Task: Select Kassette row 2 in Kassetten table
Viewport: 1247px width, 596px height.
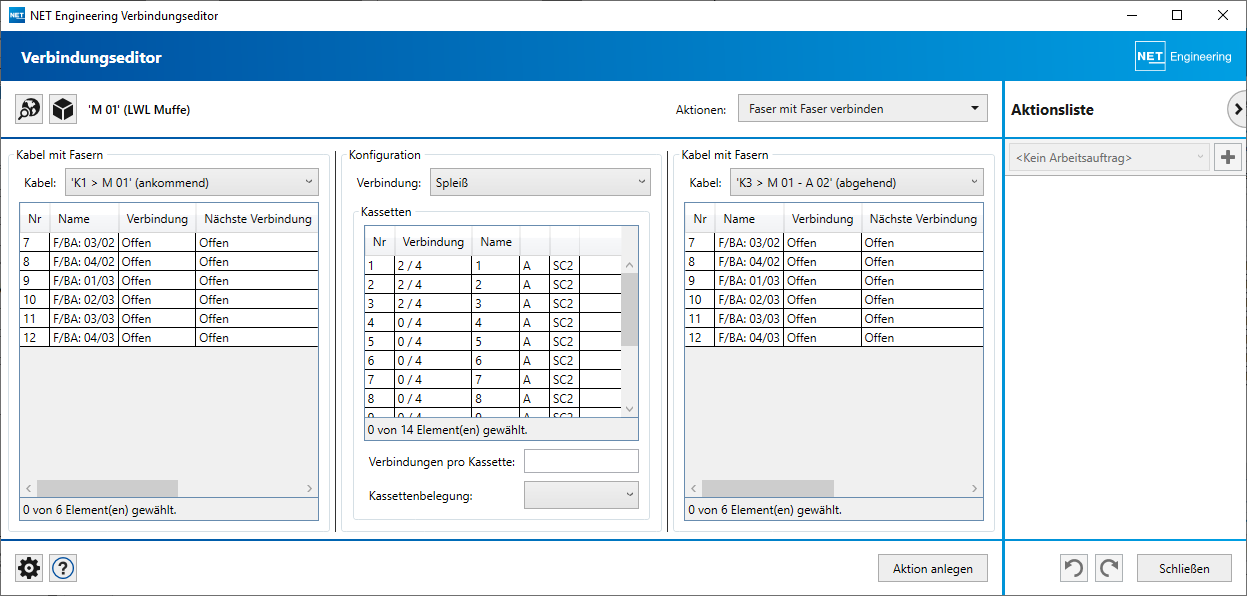Action: tap(493, 284)
